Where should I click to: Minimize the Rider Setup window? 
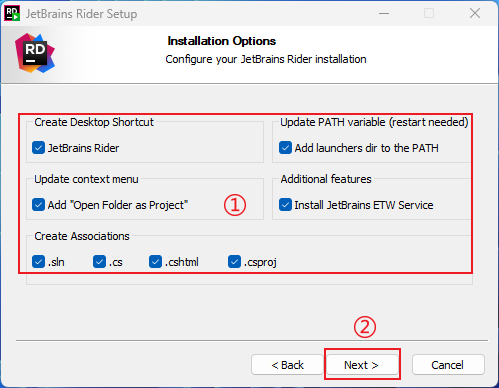(384, 13)
